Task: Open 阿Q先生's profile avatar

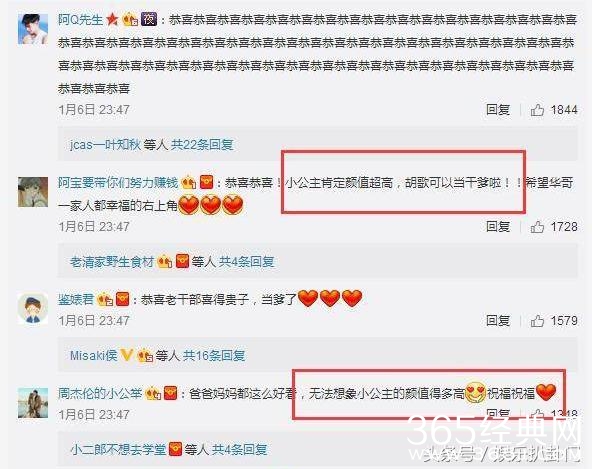Action: [x=33, y=29]
